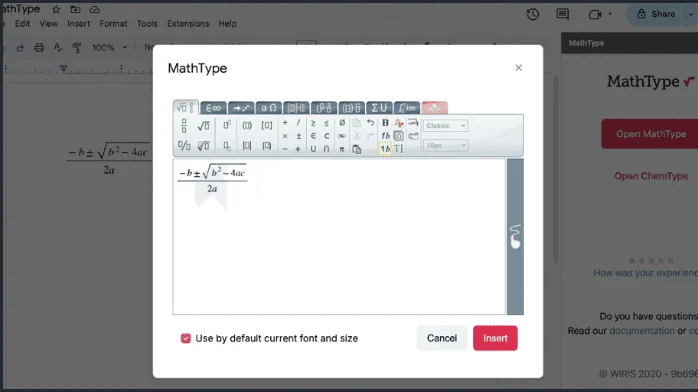Star the document title

56,9
